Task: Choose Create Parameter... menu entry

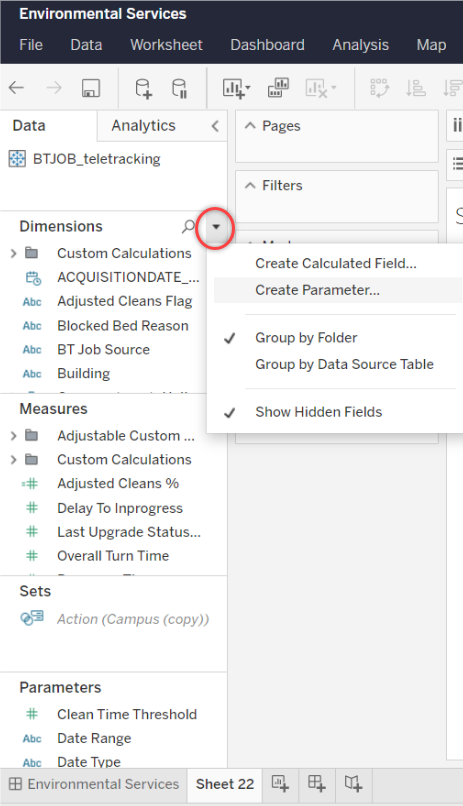Action: pos(318,290)
